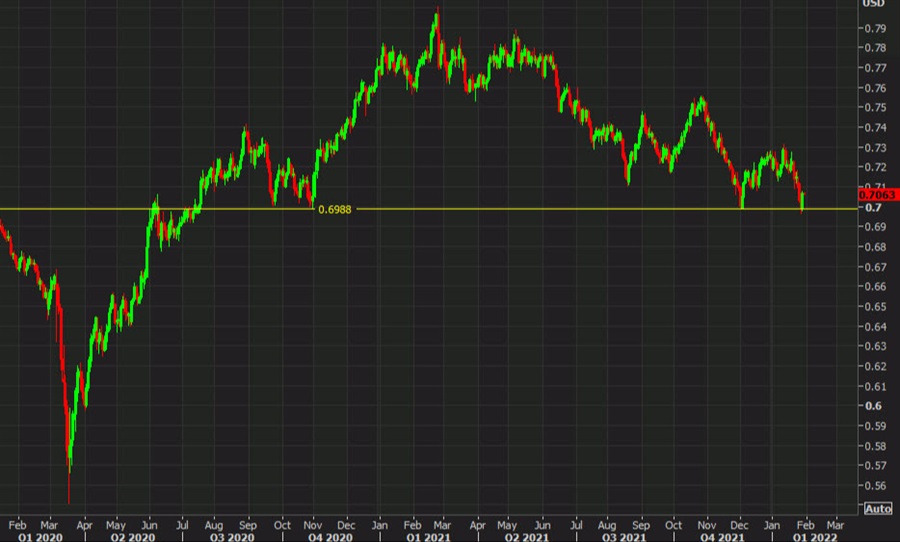The image size is (900, 542).
Task: Click the 0.61 price axis label
Action: click(x=875, y=386)
